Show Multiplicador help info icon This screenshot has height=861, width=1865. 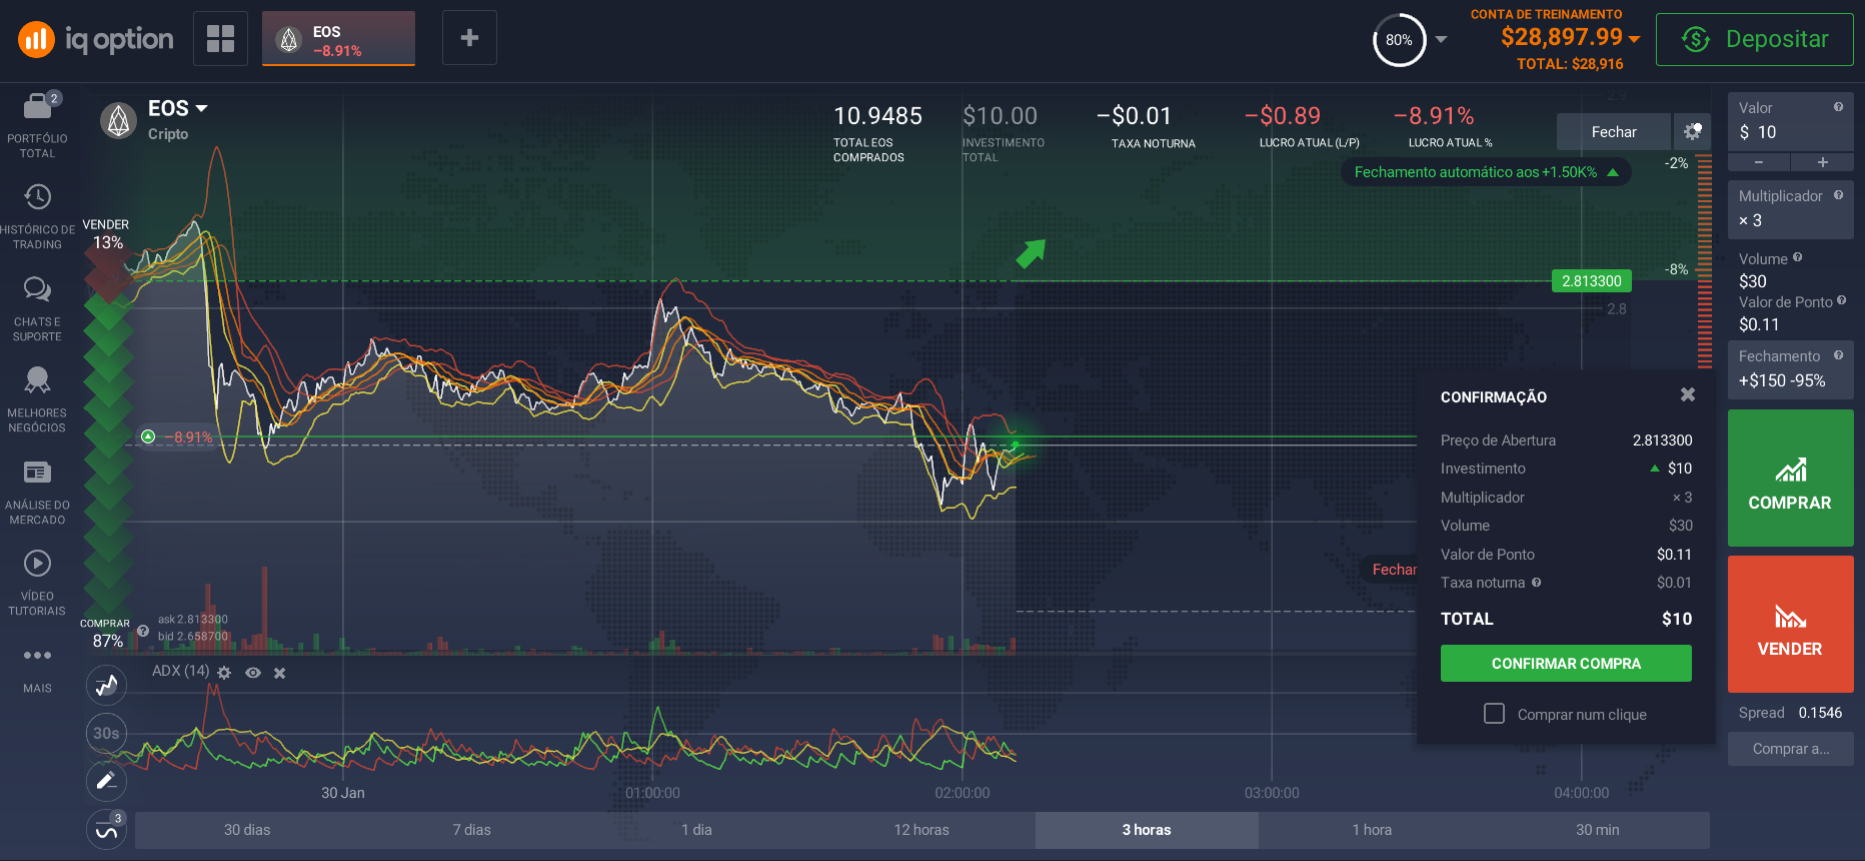pos(1838,195)
